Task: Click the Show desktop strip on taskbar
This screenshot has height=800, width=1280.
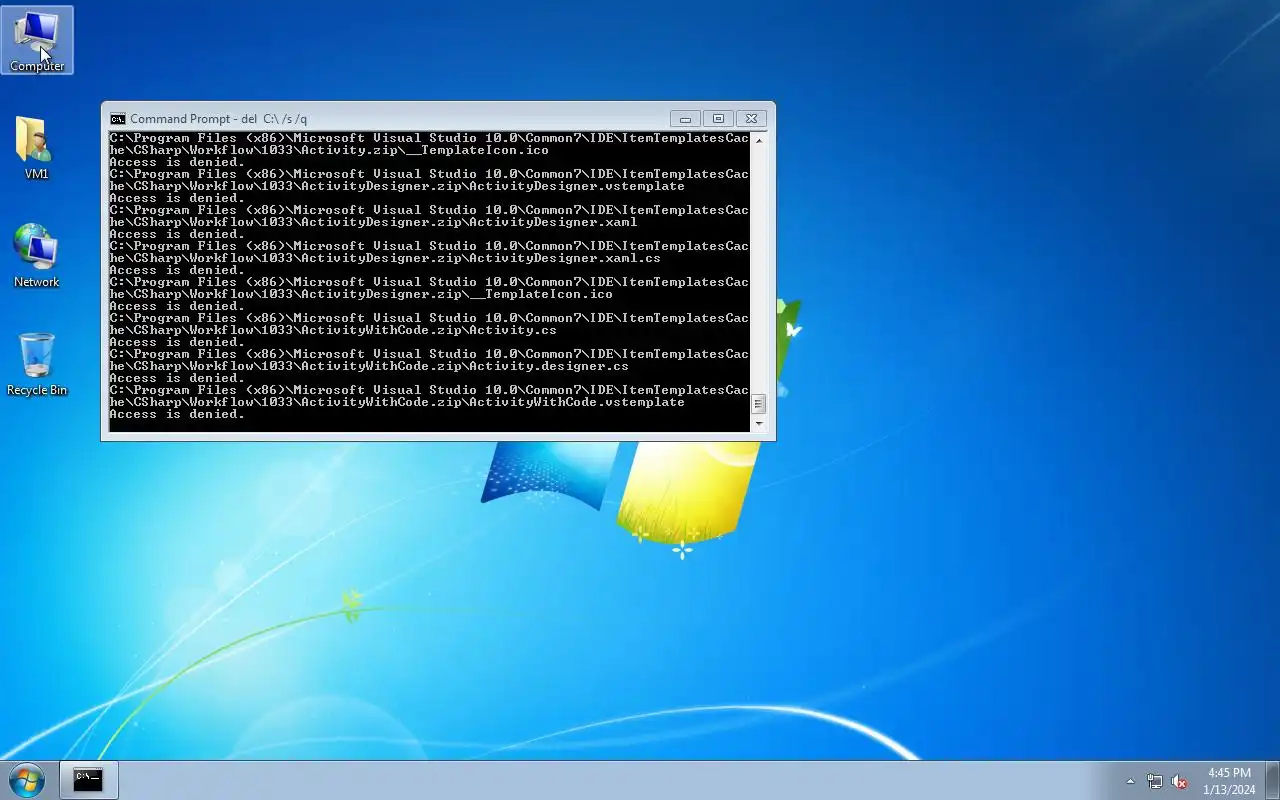Action: (1272, 780)
